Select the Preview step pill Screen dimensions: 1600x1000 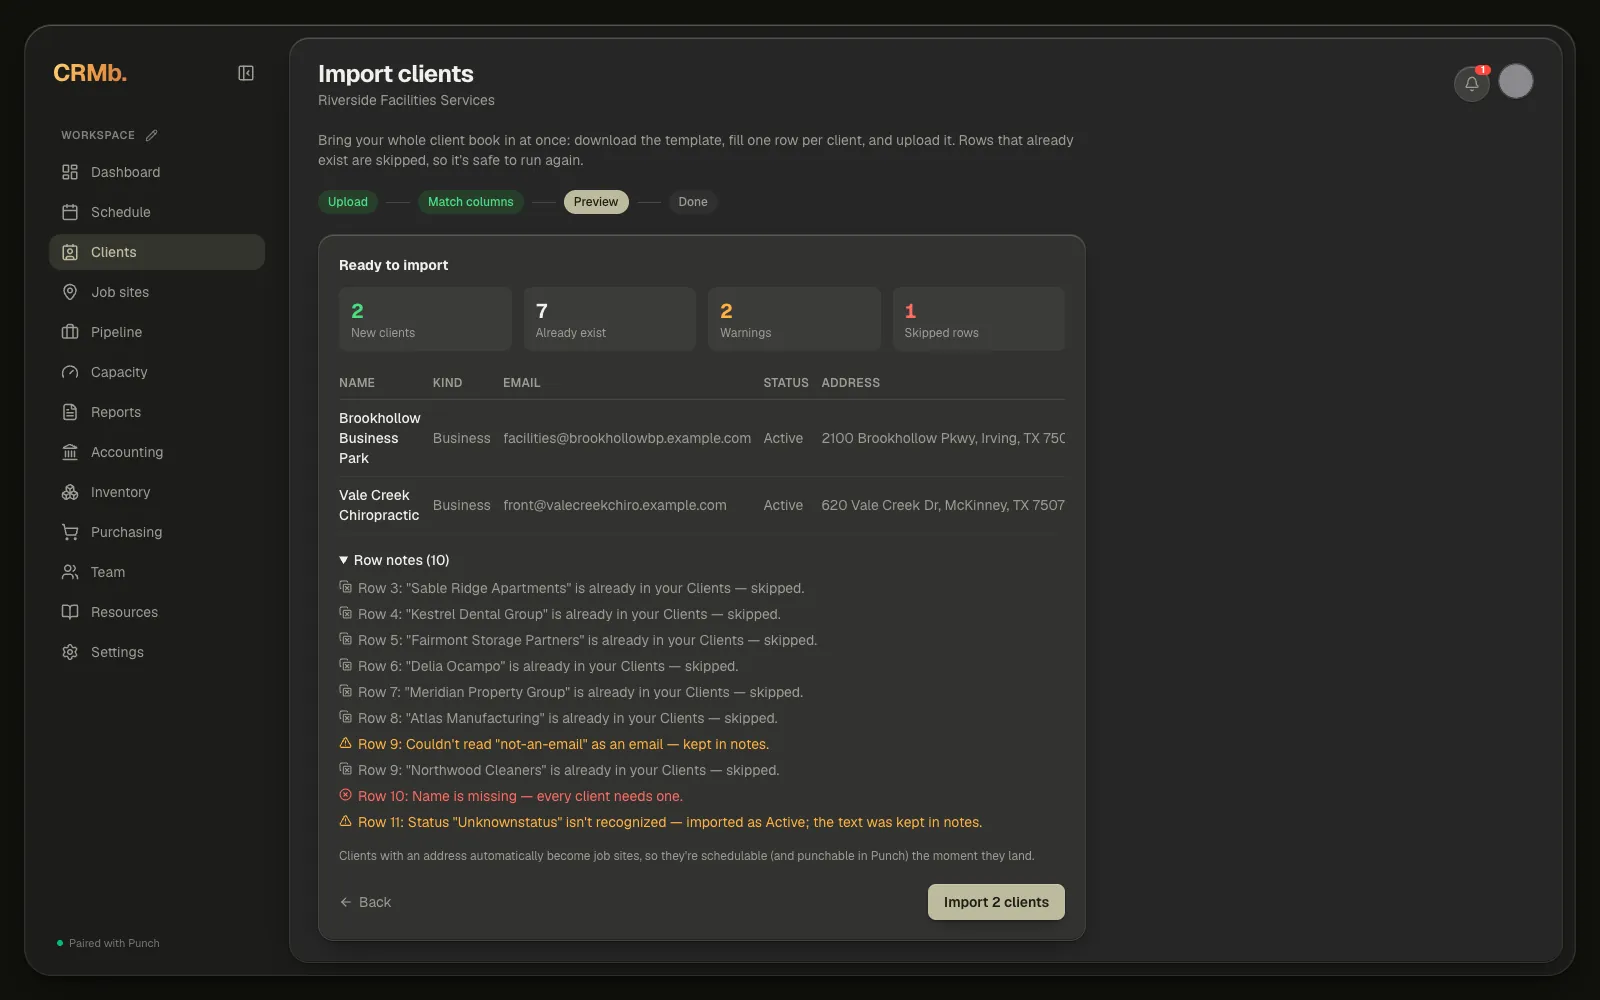point(596,202)
